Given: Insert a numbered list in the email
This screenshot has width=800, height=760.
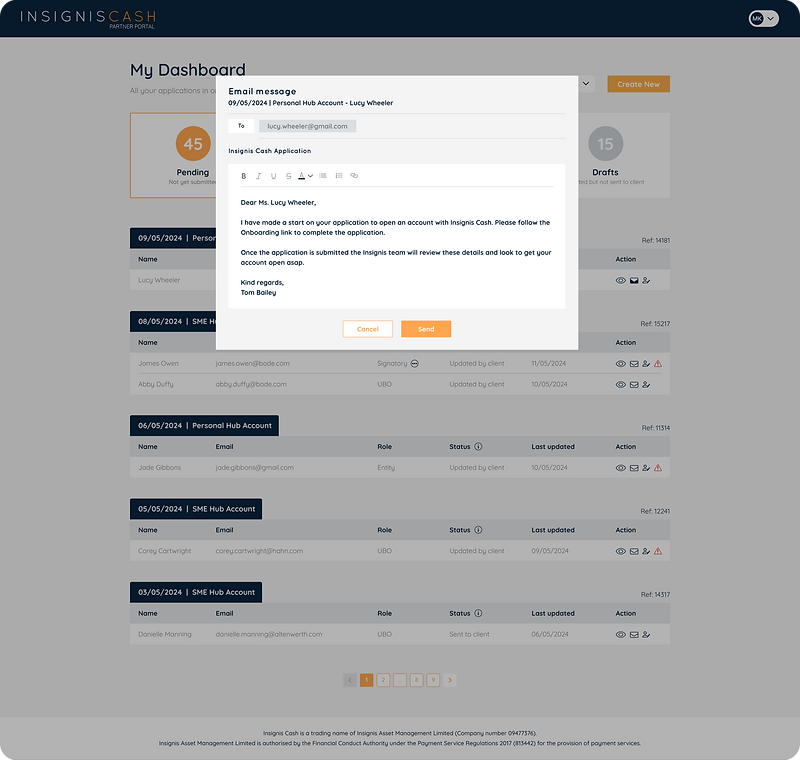Looking at the screenshot, I should tap(322, 175).
